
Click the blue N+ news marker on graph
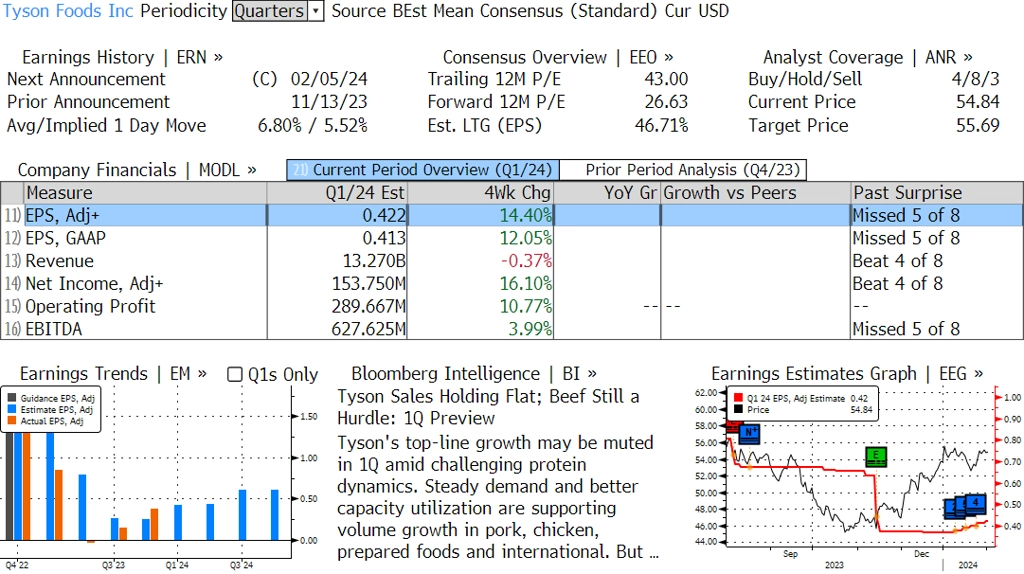pyautogui.click(x=749, y=433)
